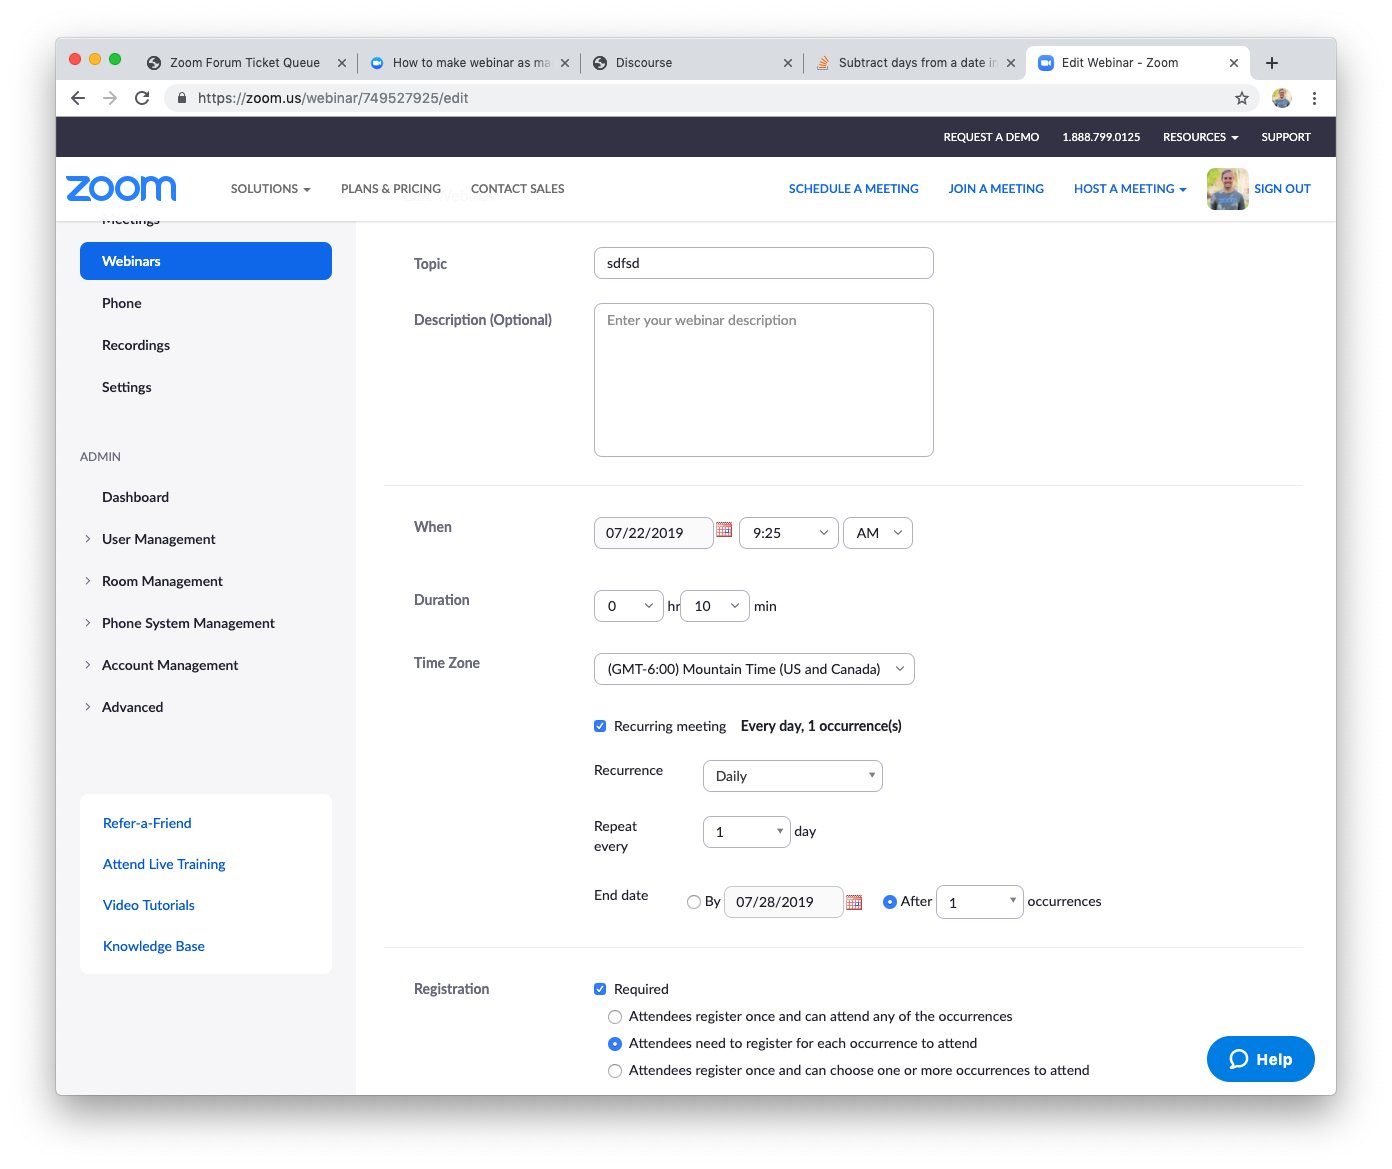Select End date After radio button
Viewport: 1392px width, 1169px height.
click(x=890, y=902)
